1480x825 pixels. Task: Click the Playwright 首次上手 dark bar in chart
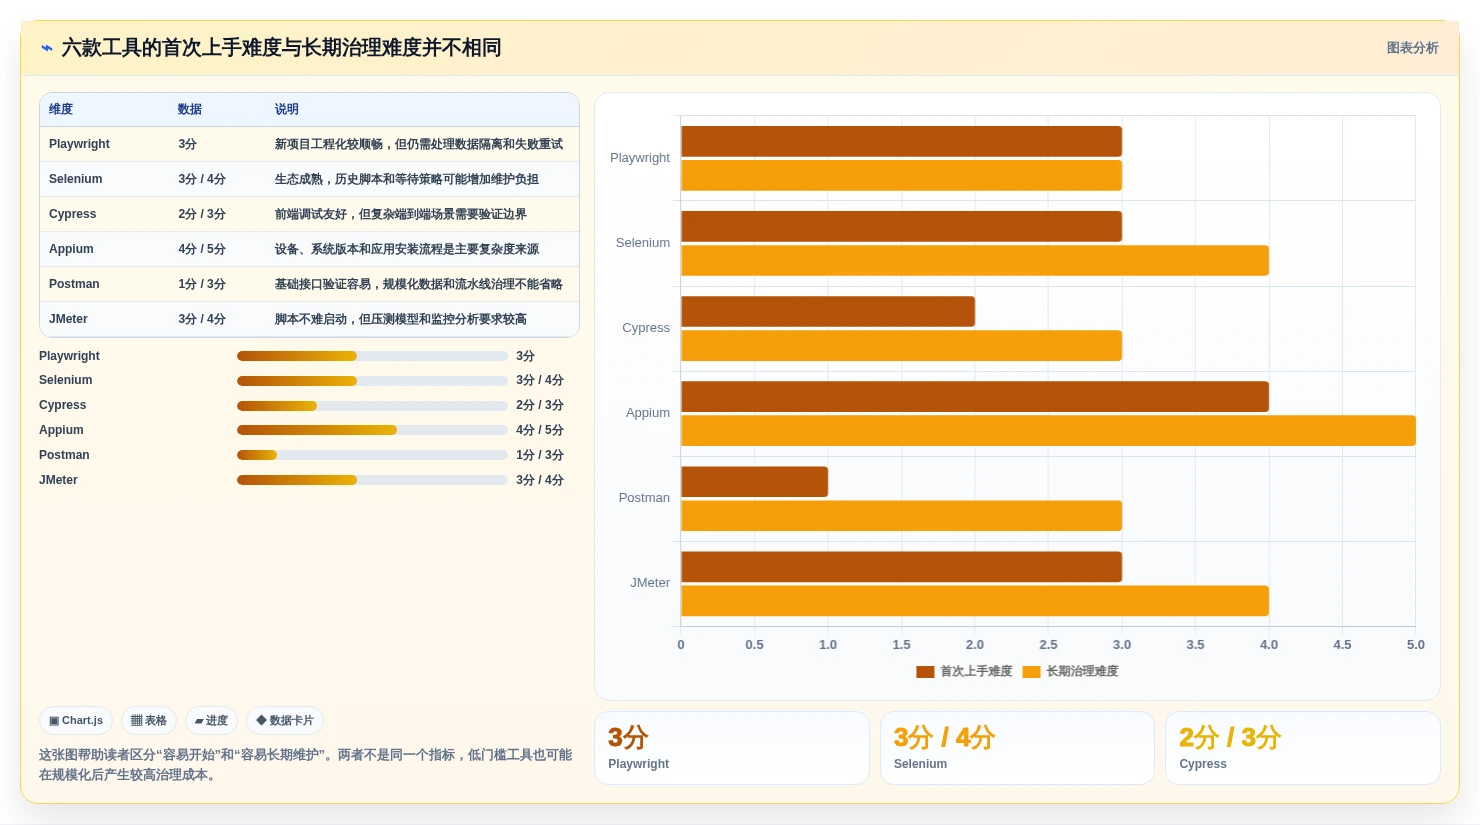pyautogui.click(x=901, y=141)
